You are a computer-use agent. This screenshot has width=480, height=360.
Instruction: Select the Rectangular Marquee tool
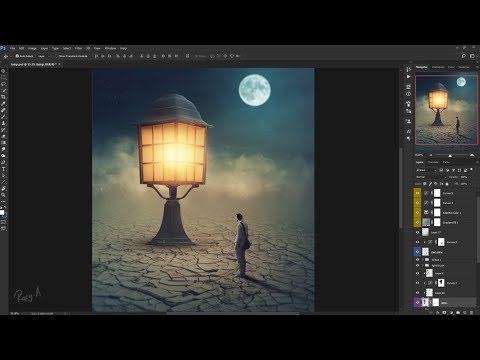(x=3, y=77)
